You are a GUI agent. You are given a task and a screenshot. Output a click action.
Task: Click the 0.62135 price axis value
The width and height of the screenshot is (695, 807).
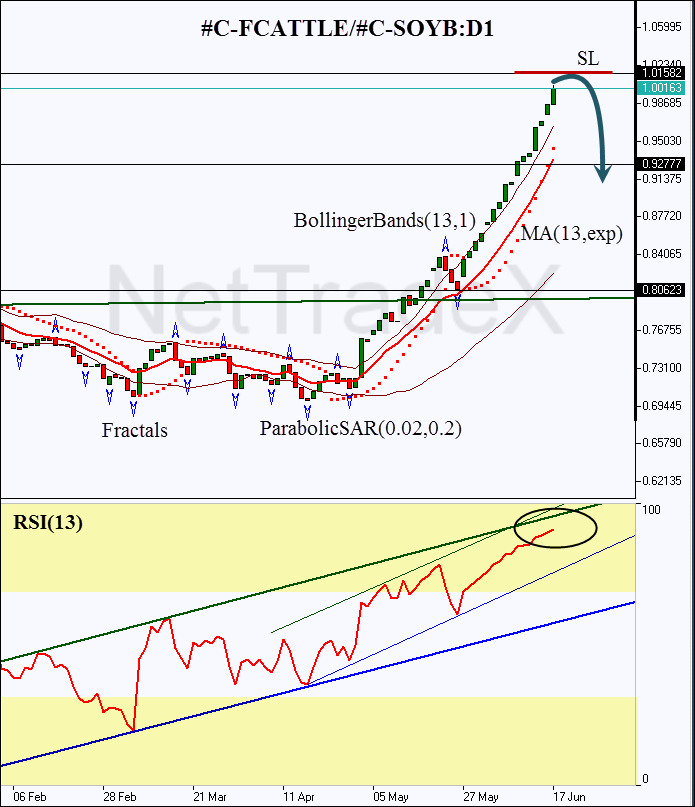(x=662, y=481)
